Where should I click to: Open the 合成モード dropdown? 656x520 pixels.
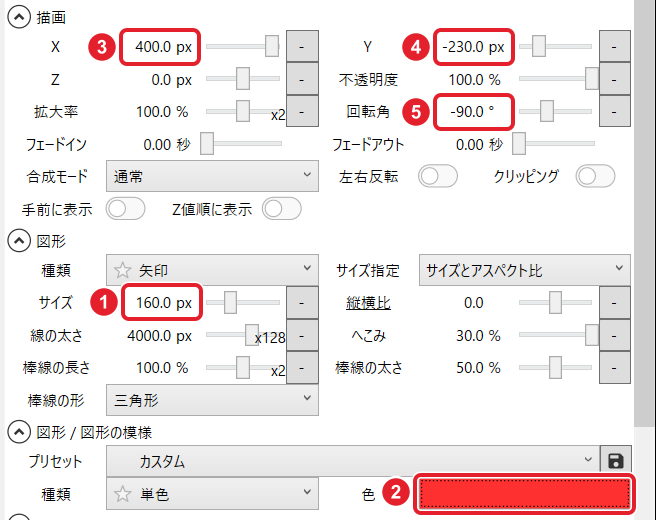pyautogui.click(x=212, y=176)
